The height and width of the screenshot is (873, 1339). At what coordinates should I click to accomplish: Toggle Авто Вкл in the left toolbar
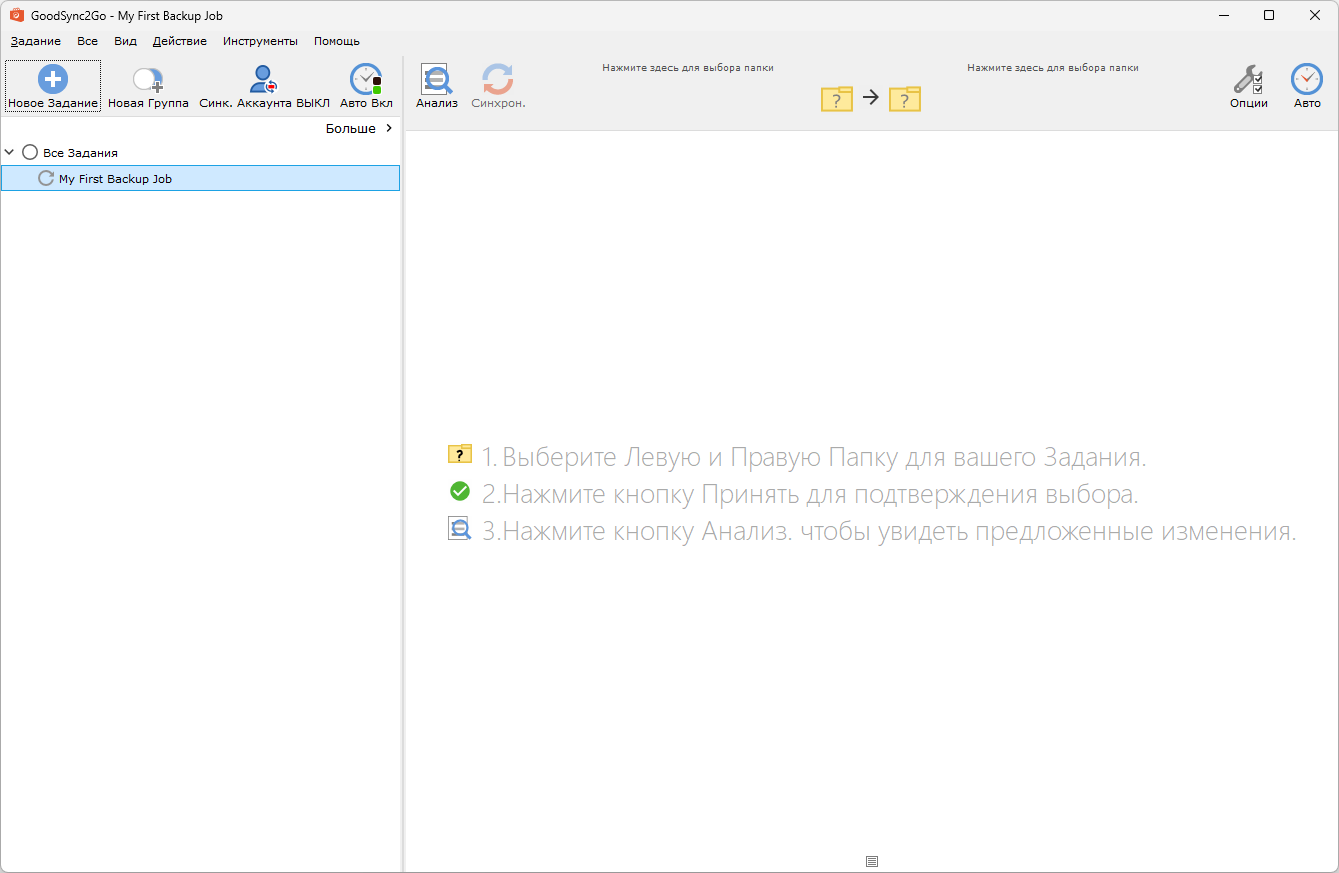click(366, 86)
